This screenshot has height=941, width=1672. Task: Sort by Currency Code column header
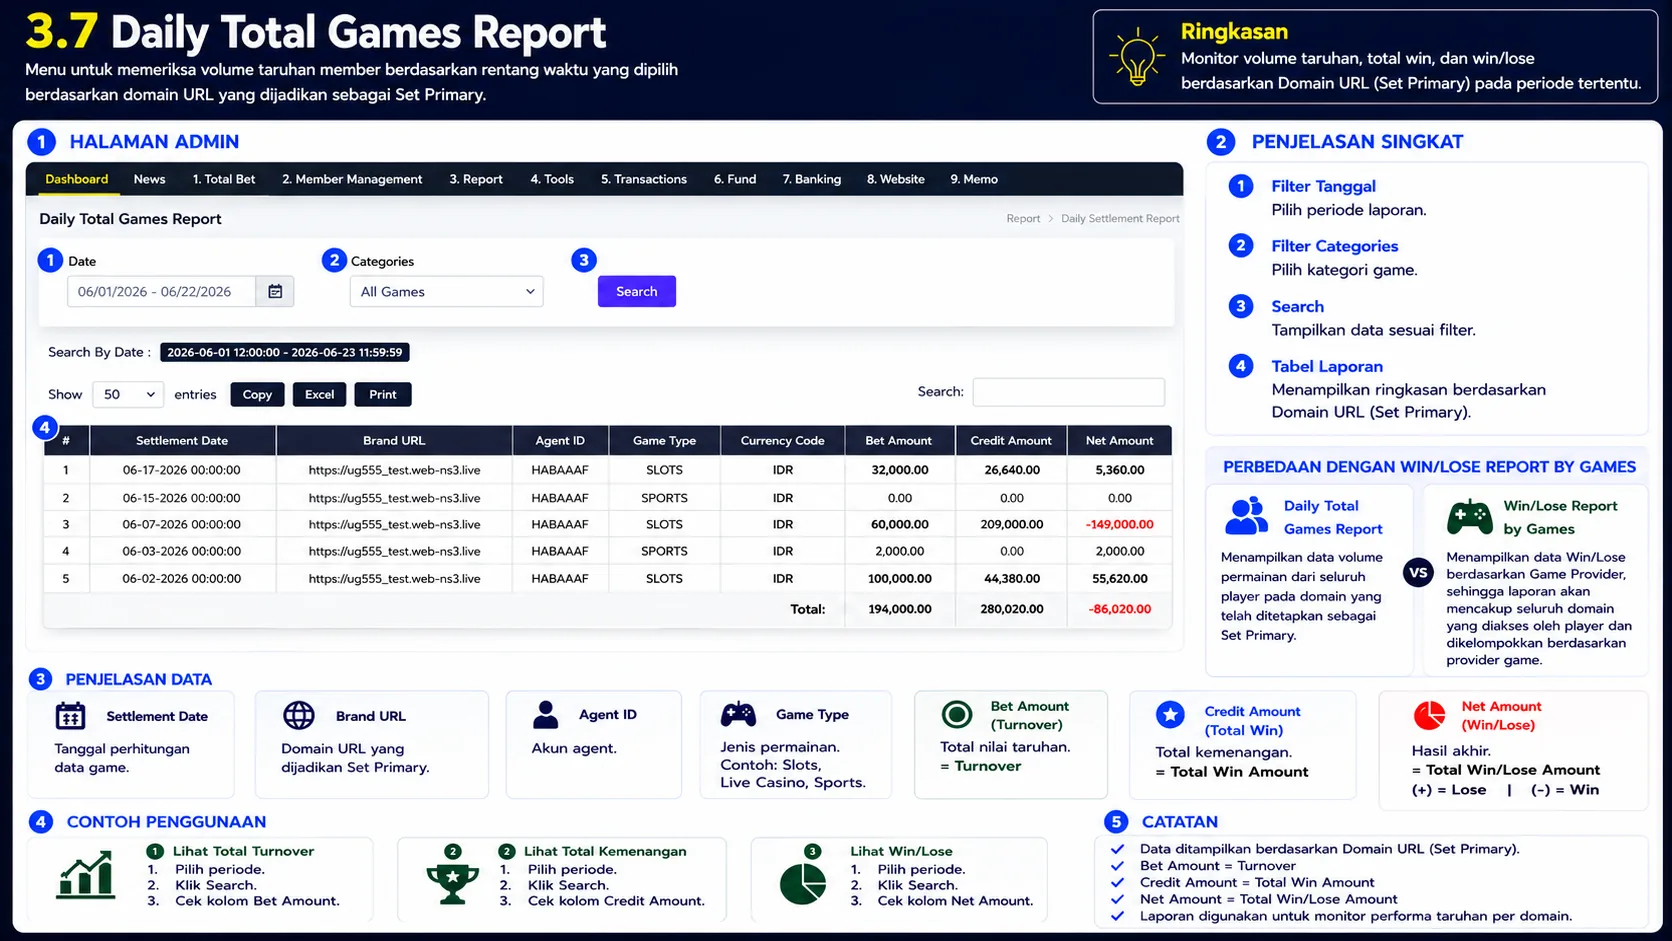(782, 440)
